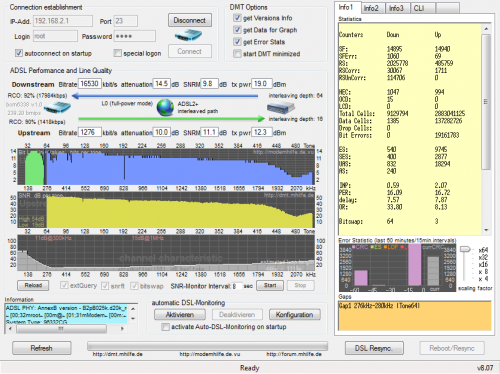Click Information box scroll up arrow
Image resolution: width=500 pixels, height=374 pixels.
point(133,309)
